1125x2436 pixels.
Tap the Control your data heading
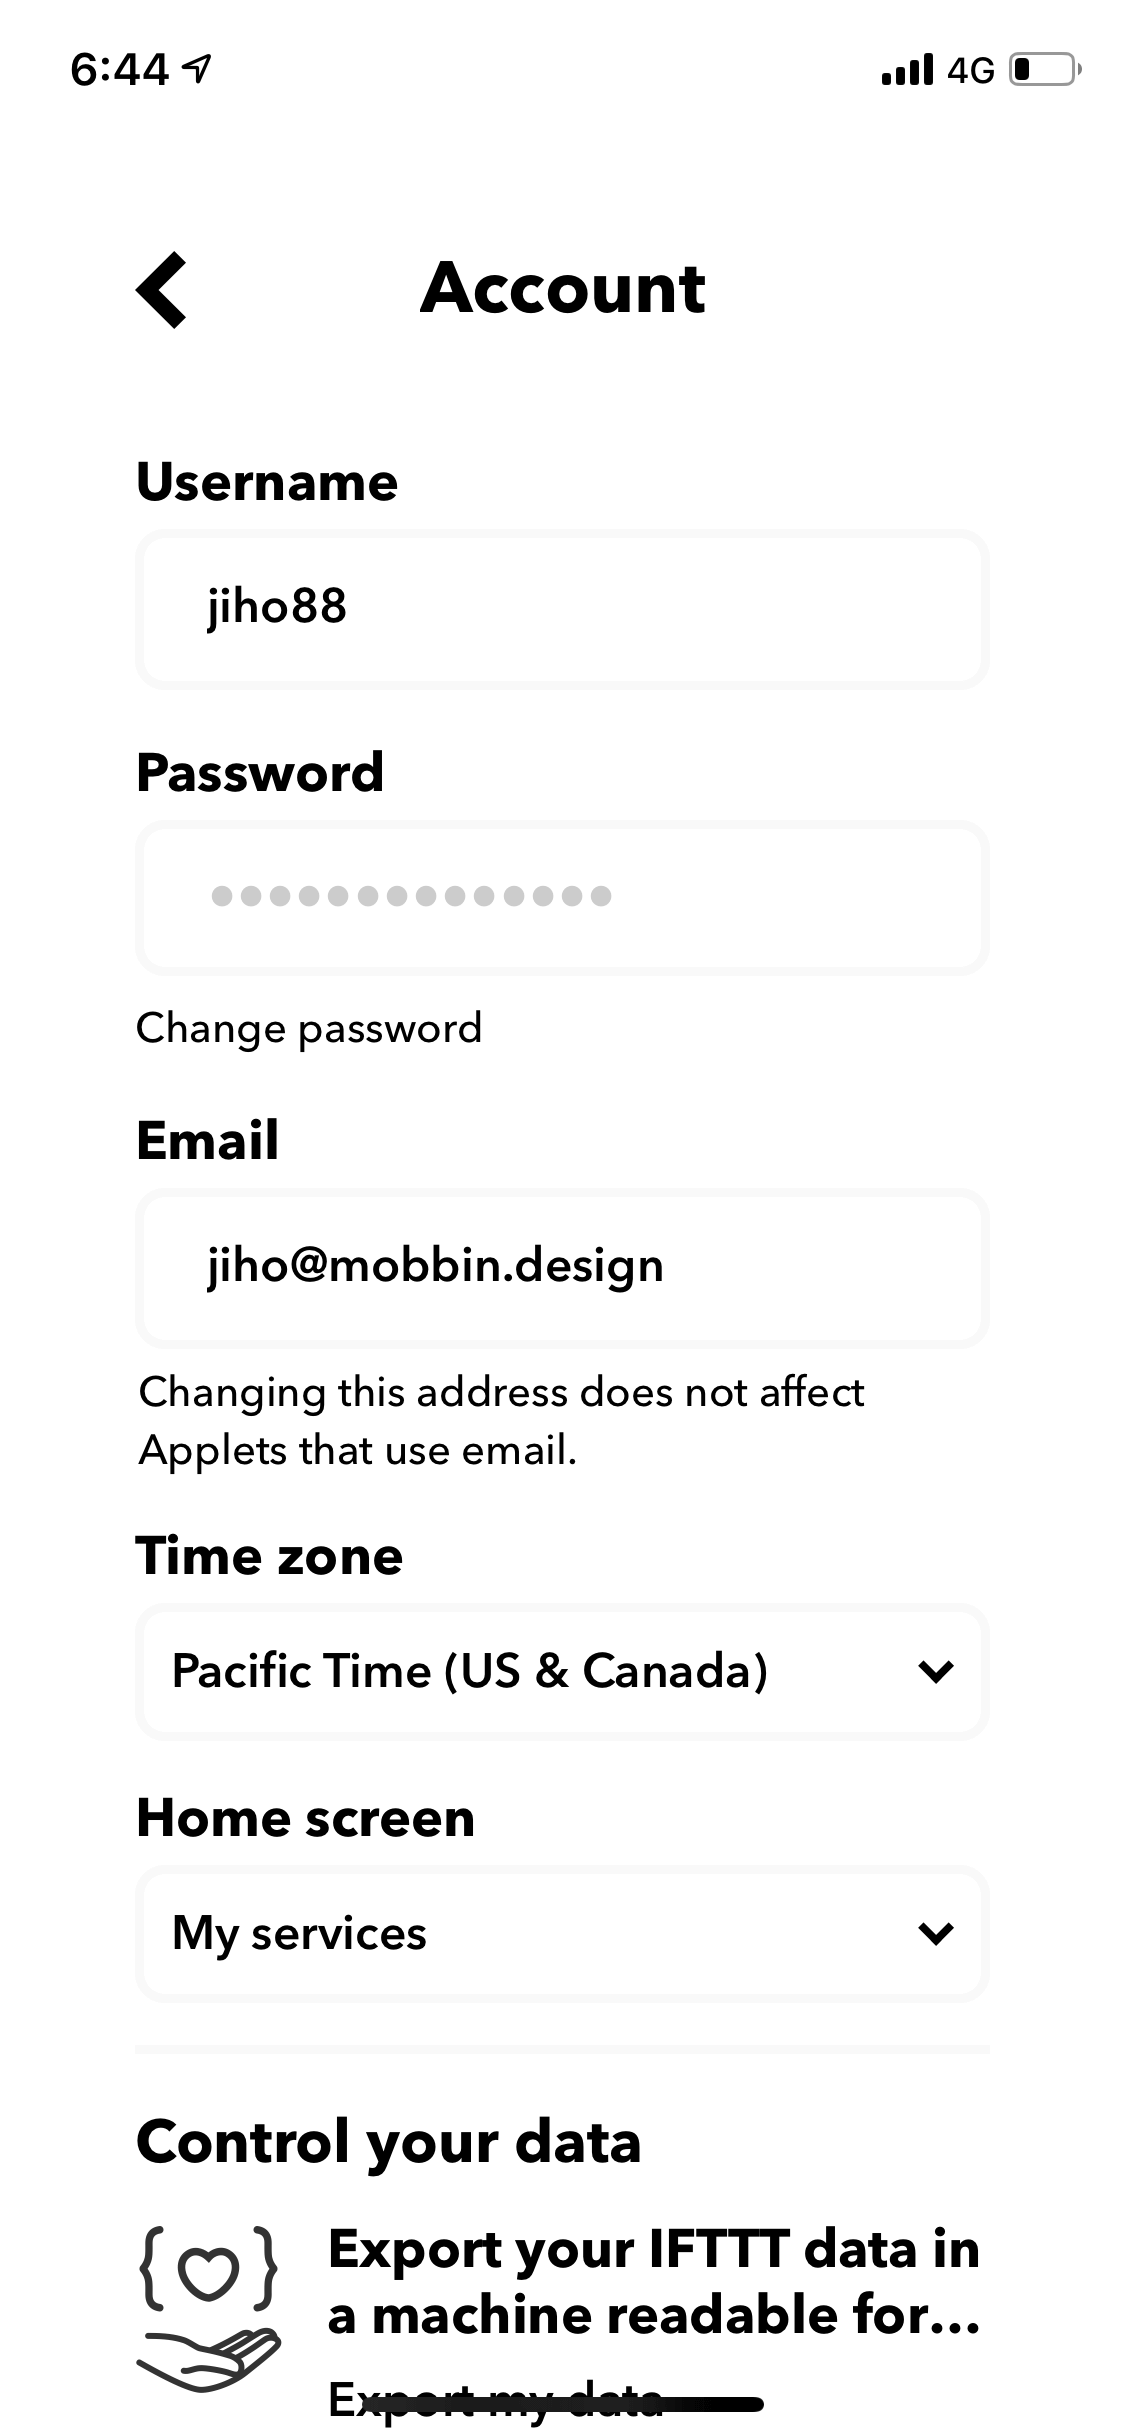click(x=388, y=2141)
